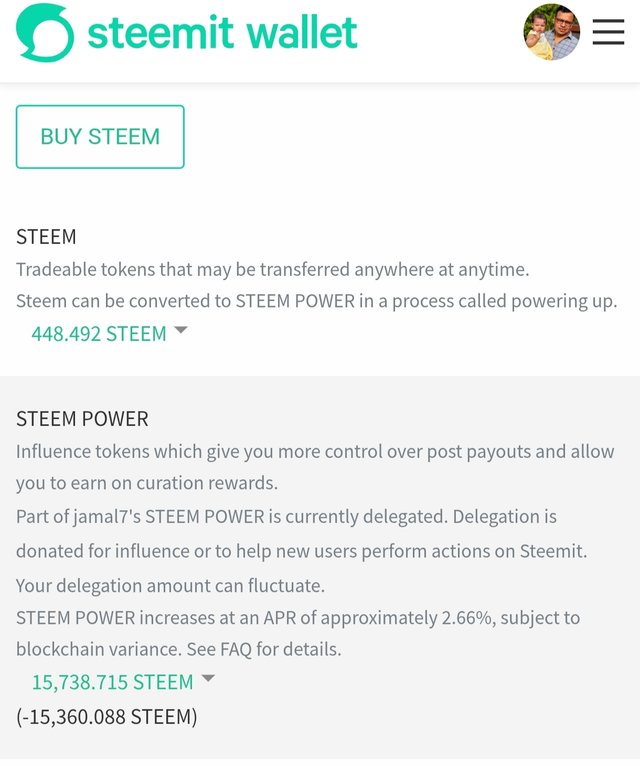Click the "Influence tokens" description text

pyautogui.click(x=315, y=451)
